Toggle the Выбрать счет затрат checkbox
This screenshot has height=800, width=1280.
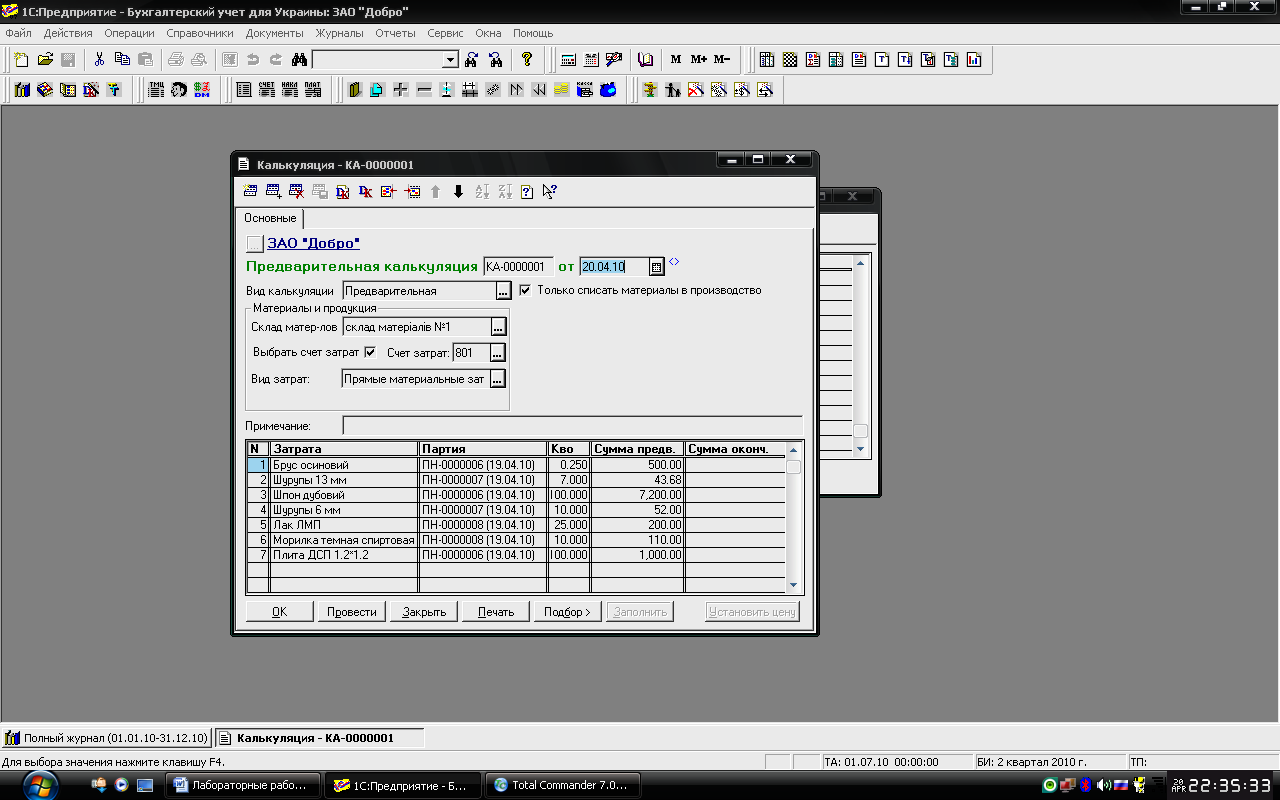click(x=370, y=352)
